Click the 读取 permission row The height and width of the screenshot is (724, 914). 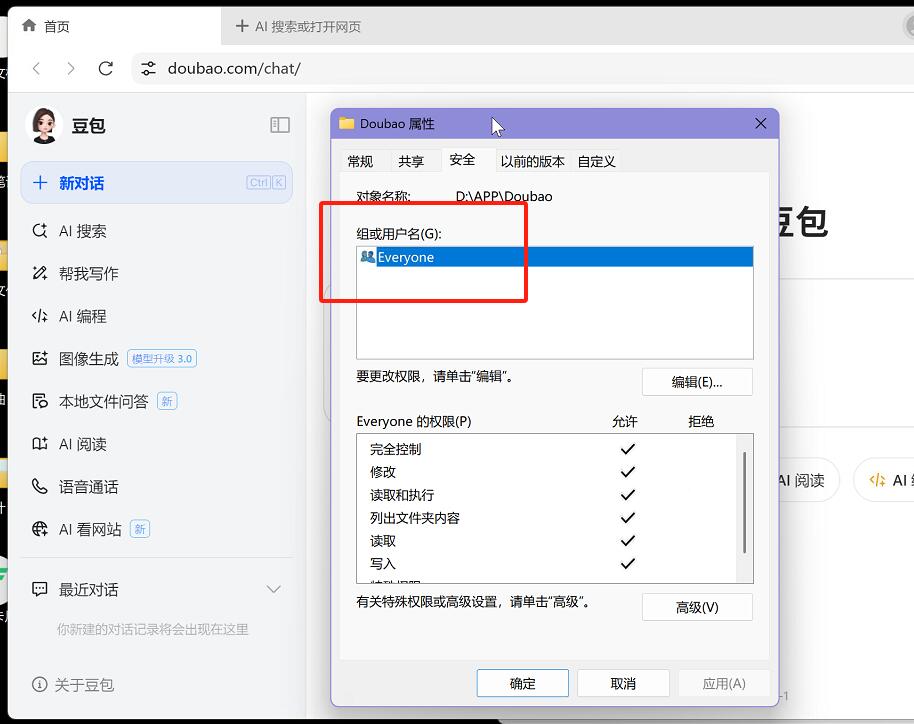546,542
